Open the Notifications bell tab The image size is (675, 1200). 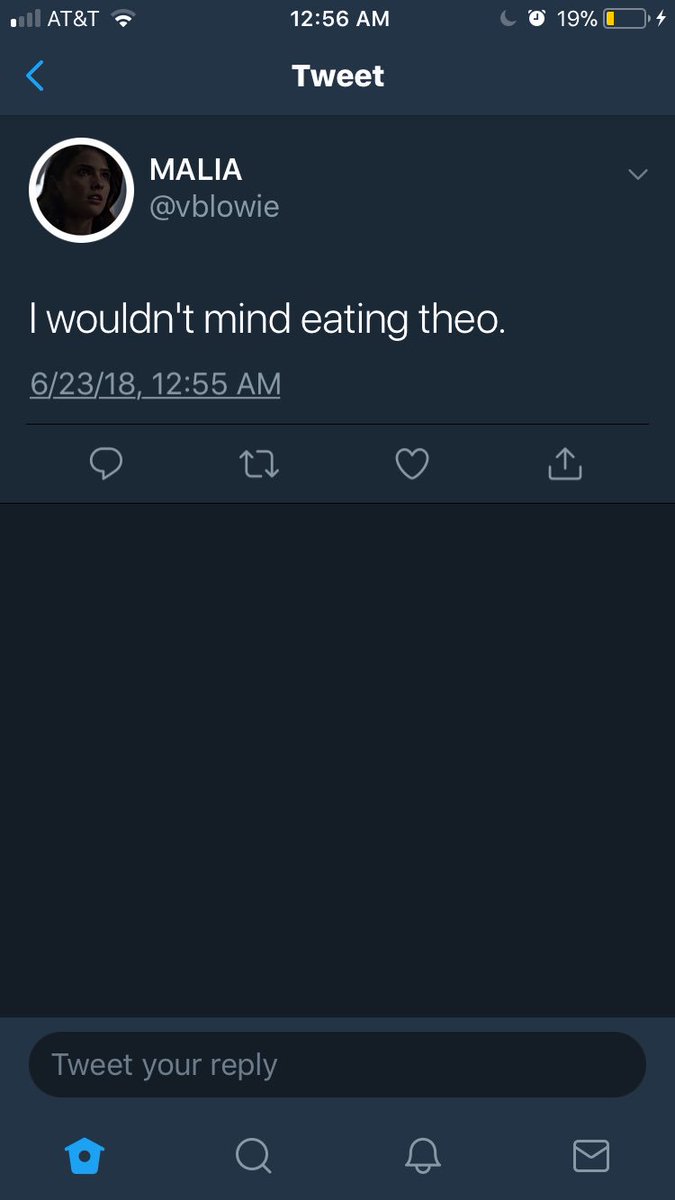click(422, 1156)
